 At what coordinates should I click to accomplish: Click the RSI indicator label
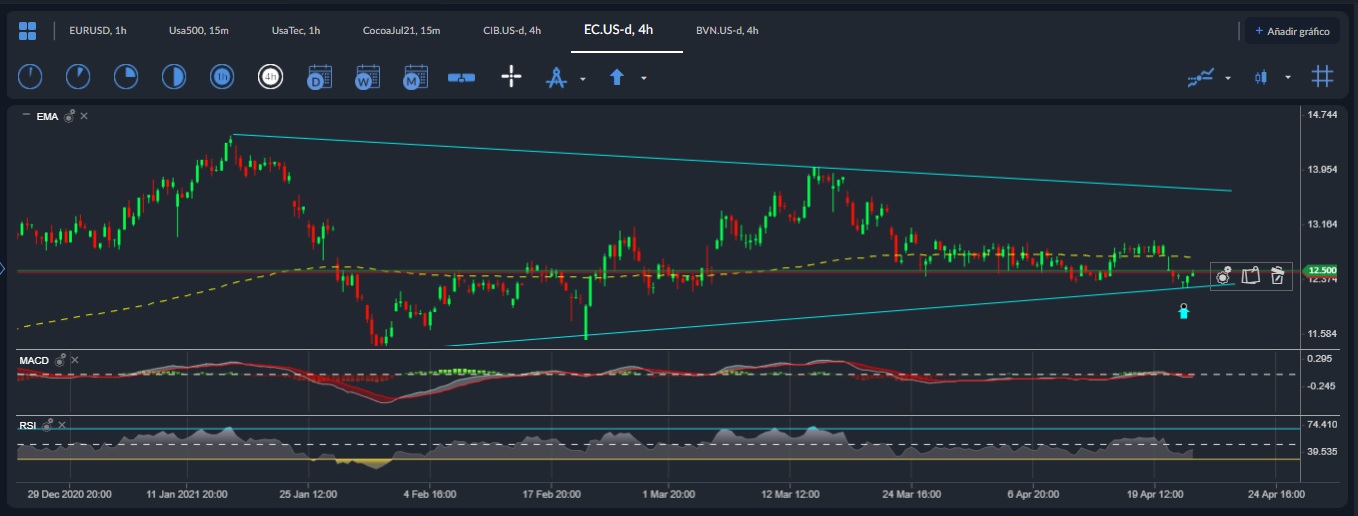(x=28, y=425)
